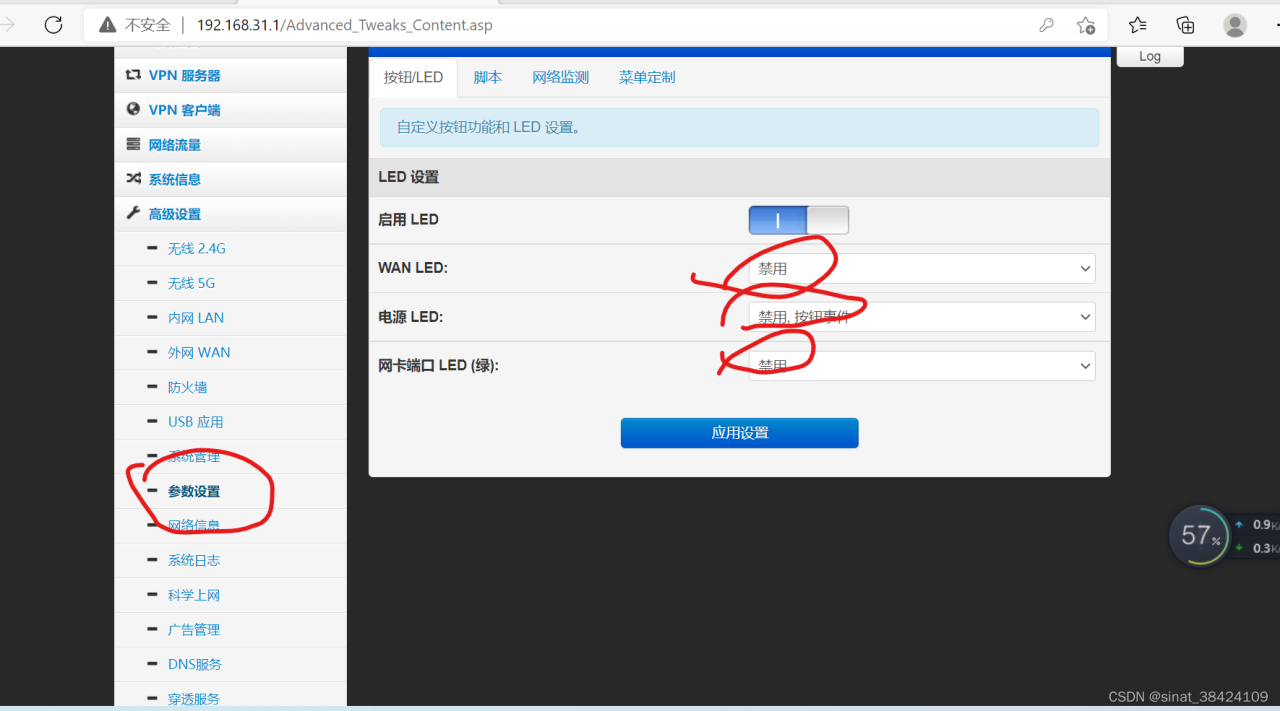
Task: Add this page to favorites star icon
Action: coord(1086,25)
